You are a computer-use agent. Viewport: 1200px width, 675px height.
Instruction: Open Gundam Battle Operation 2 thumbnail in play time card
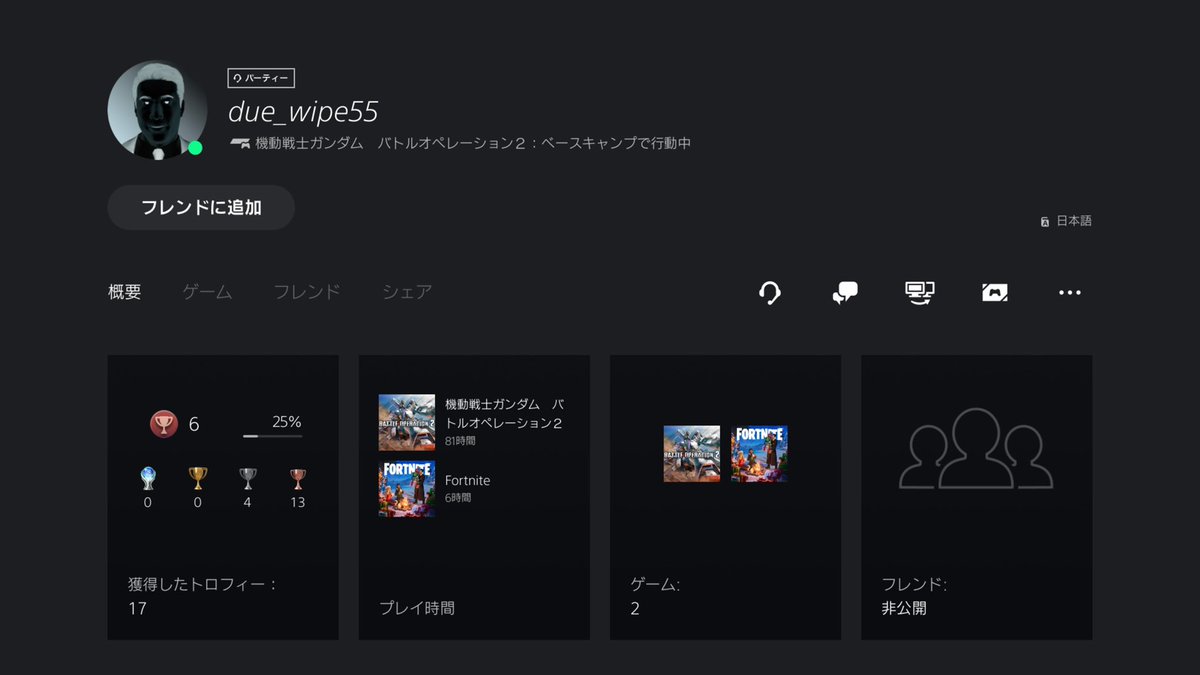(x=407, y=422)
